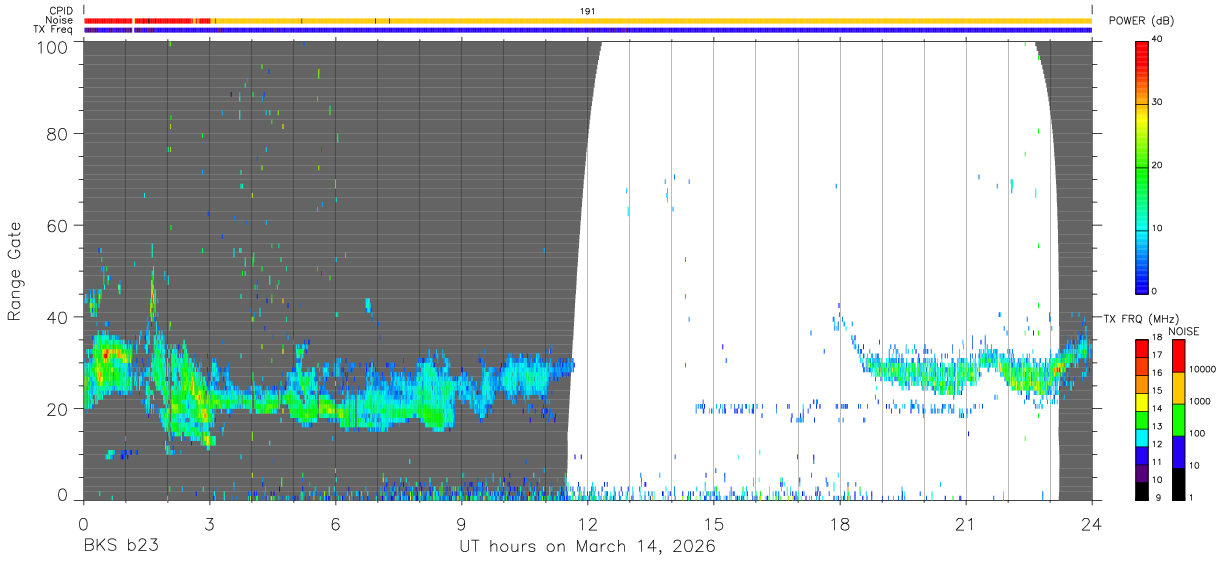Click the 14 label in TX FRQ legend
The width and height of the screenshot is (1228, 567).
tap(1156, 410)
